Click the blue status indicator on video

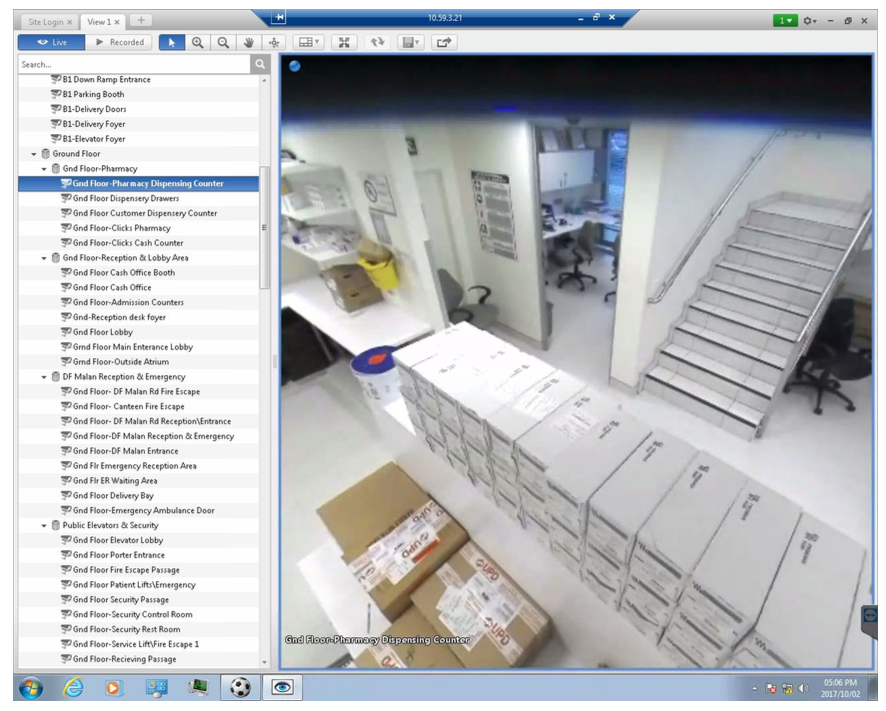(x=294, y=67)
